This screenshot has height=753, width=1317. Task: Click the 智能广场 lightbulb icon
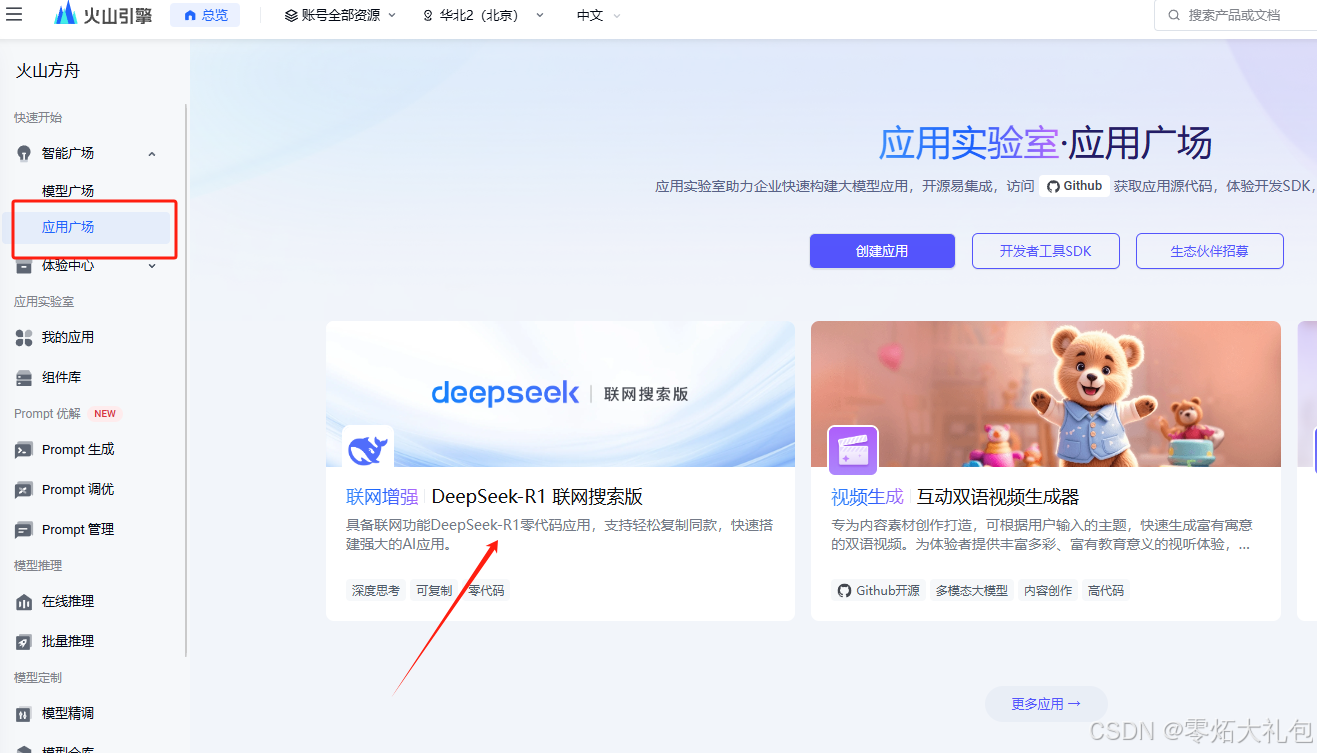tap(24, 153)
